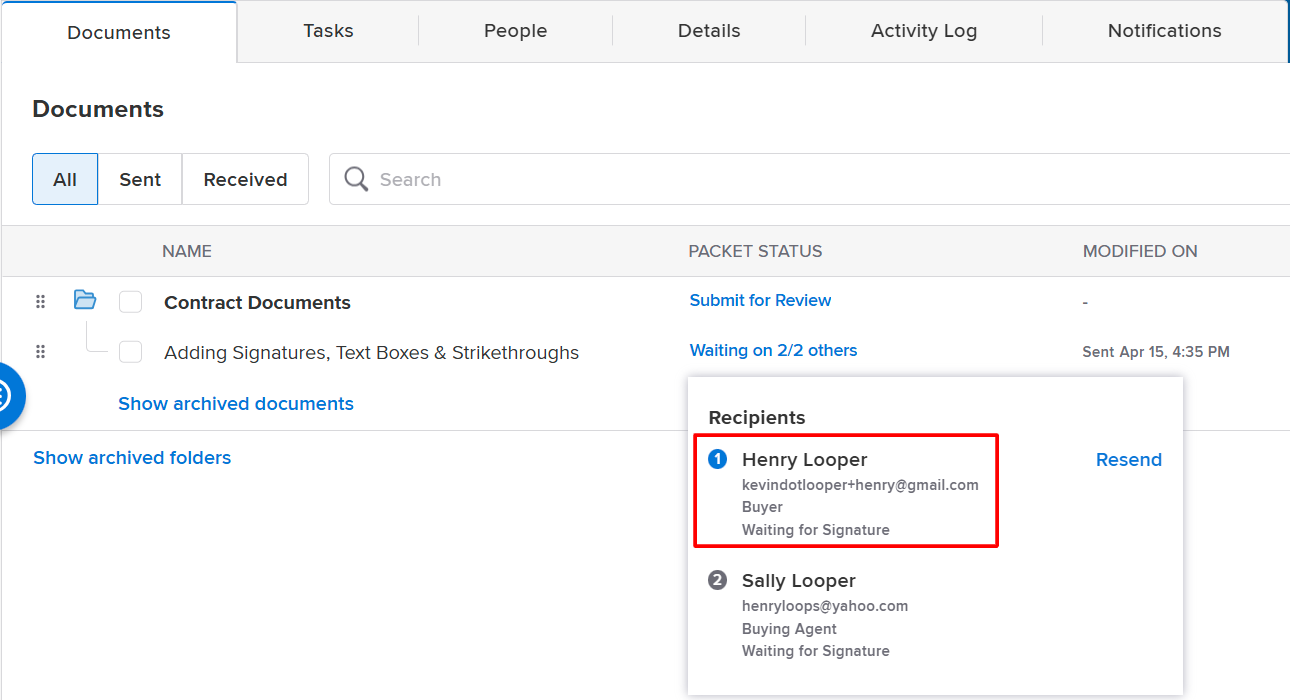The width and height of the screenshot is (1290, 700).
Task: Click the Waiting on 2/2 others status
Action: point(773,350)
